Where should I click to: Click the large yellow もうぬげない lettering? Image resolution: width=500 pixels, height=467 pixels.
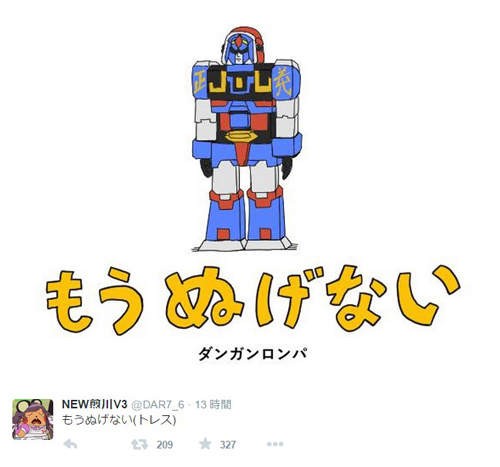[x=253, y=300]
